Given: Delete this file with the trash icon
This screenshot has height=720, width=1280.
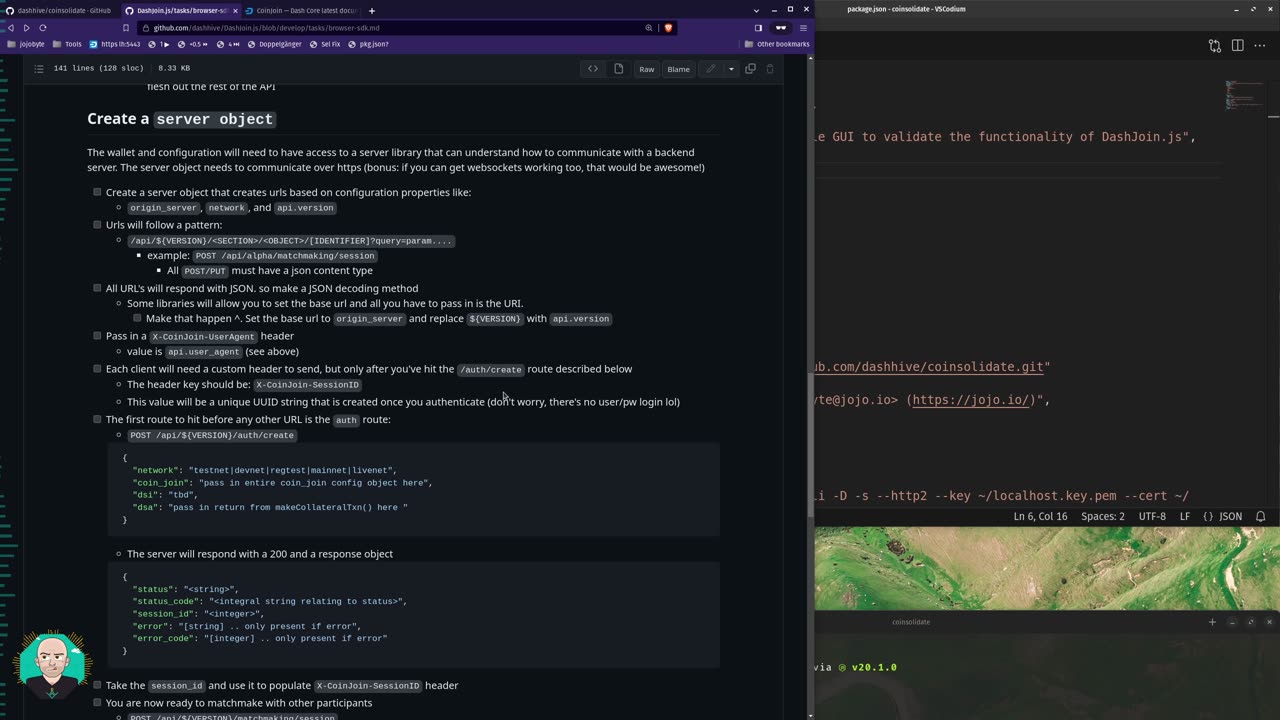Looking at the screenshot, I should pos(770,69).
